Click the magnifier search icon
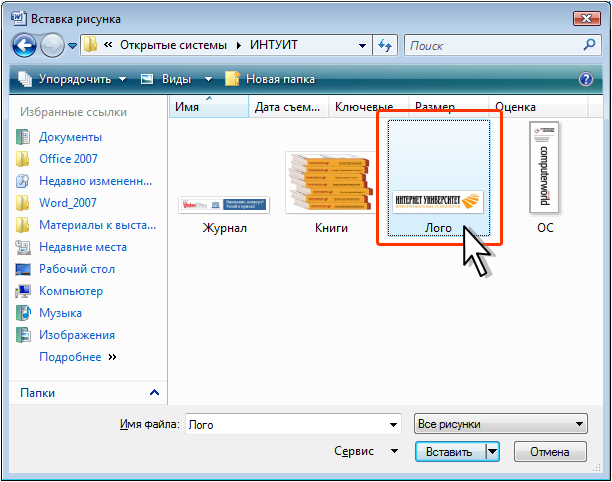612x482 pixels. [x=589, y=45]
